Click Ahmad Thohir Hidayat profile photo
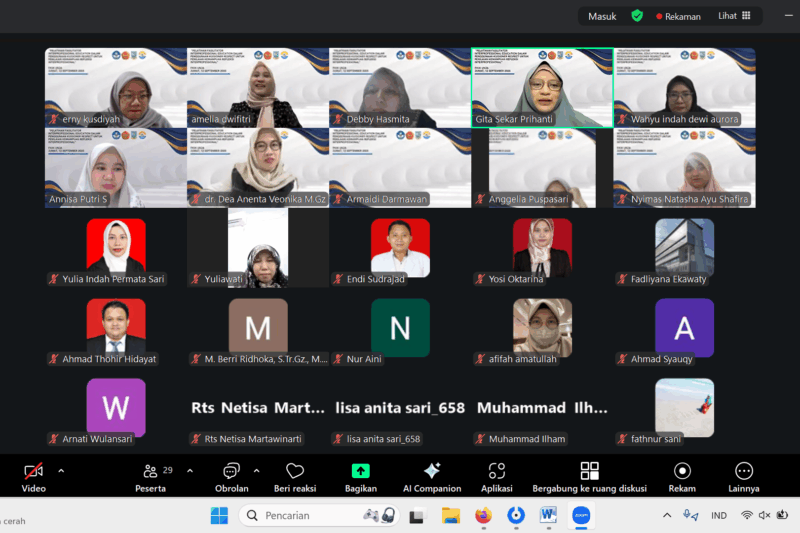This screenshot has height=533, width=800. coord(116,326)
